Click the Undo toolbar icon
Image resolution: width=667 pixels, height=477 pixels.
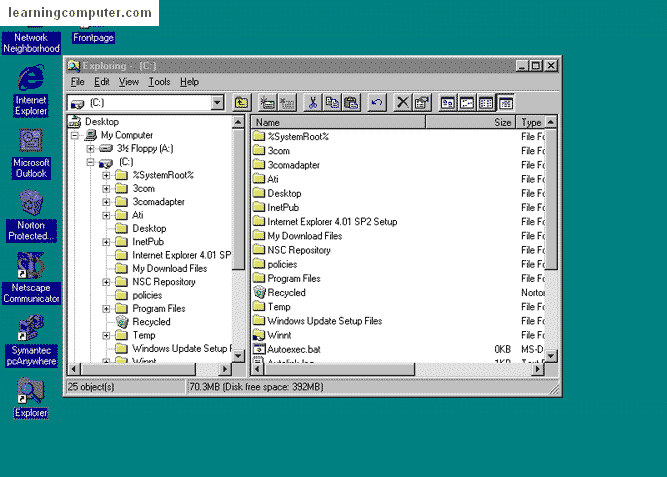click(377, 103)
